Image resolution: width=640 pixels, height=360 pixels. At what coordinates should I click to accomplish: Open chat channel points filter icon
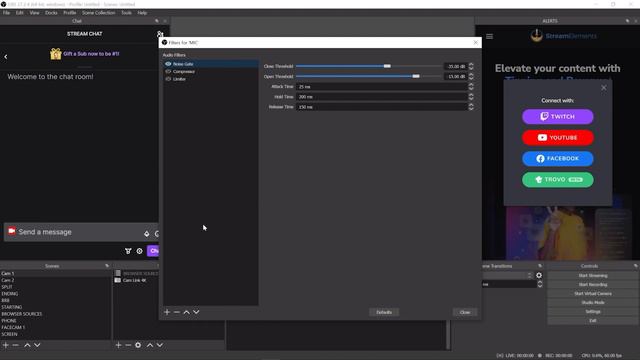pyautogui.click(x=128, y=251)
